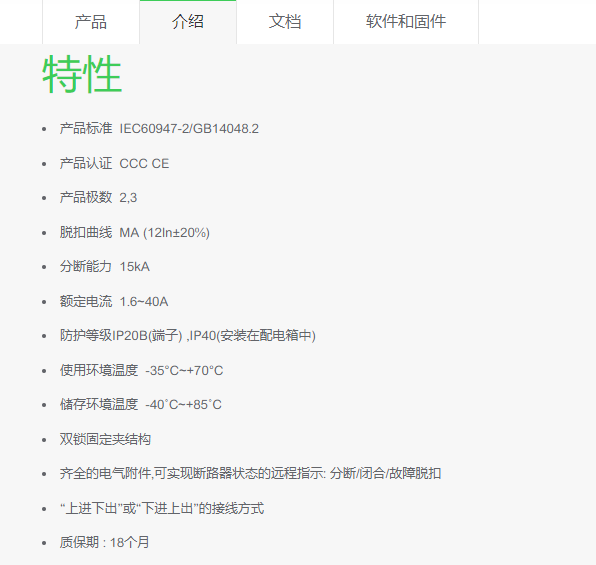The image size is (596, 565).
Task: Select the 介绍 tab
Action: coord(188,22)
